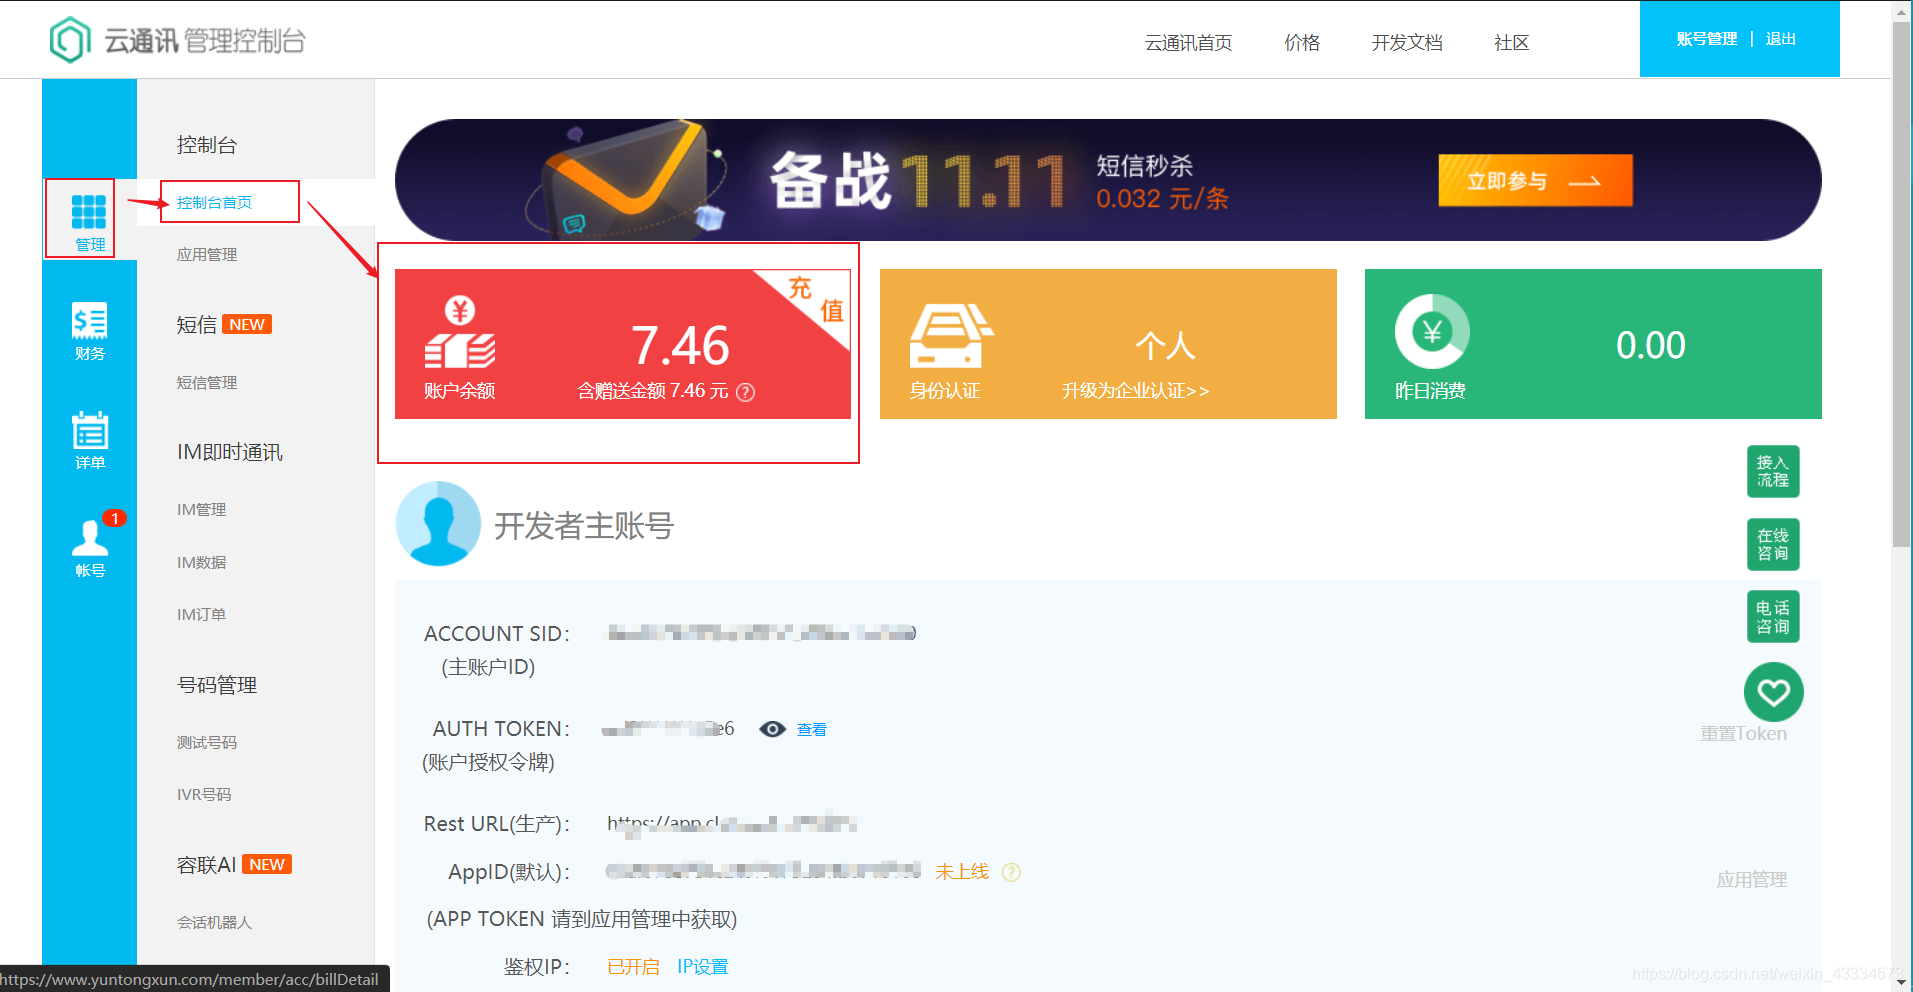Select 会话机器人 in the side menu
The height and width of the screenshot is (992, 1913).
(214, 922)
